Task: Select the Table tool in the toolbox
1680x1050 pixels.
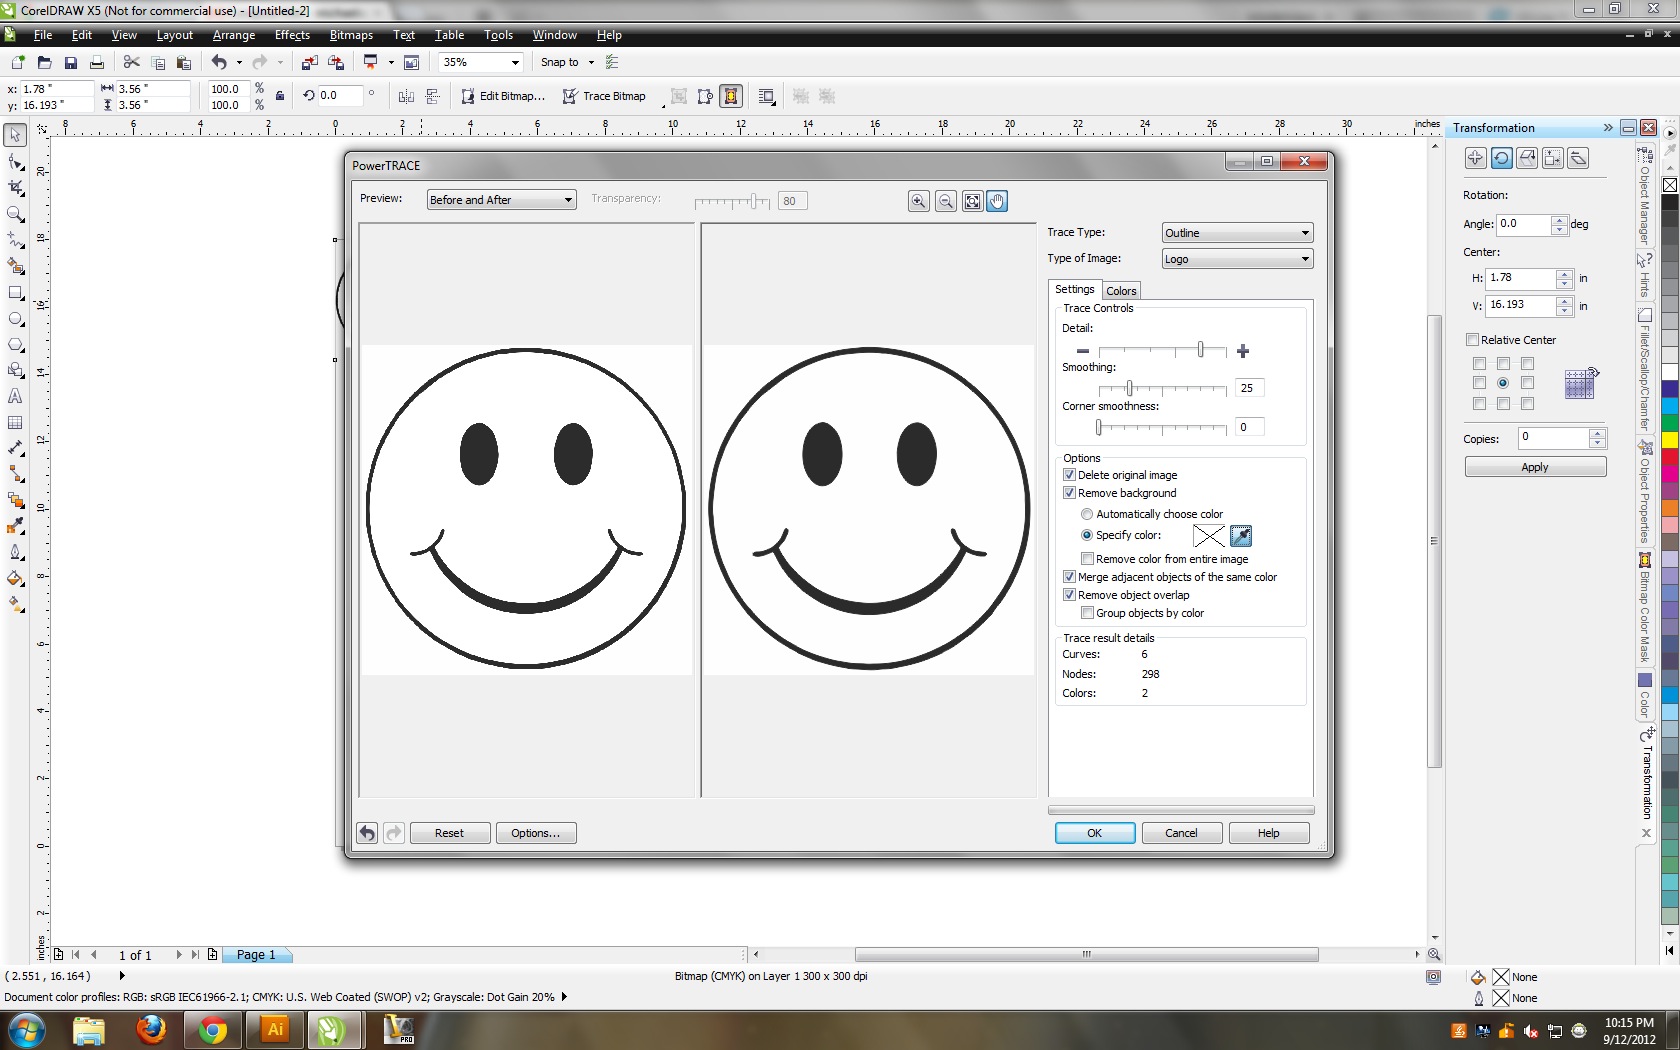Action: (15, 422)
